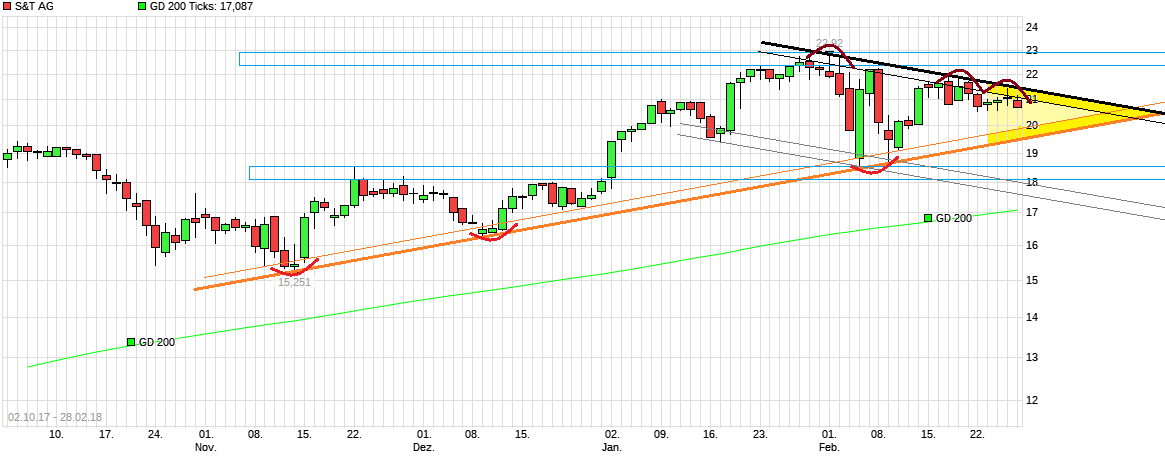The height and width of the screenshot is (460, 1165).
Task: Click the '17.' date axis label
Action: tap(106, 435)
